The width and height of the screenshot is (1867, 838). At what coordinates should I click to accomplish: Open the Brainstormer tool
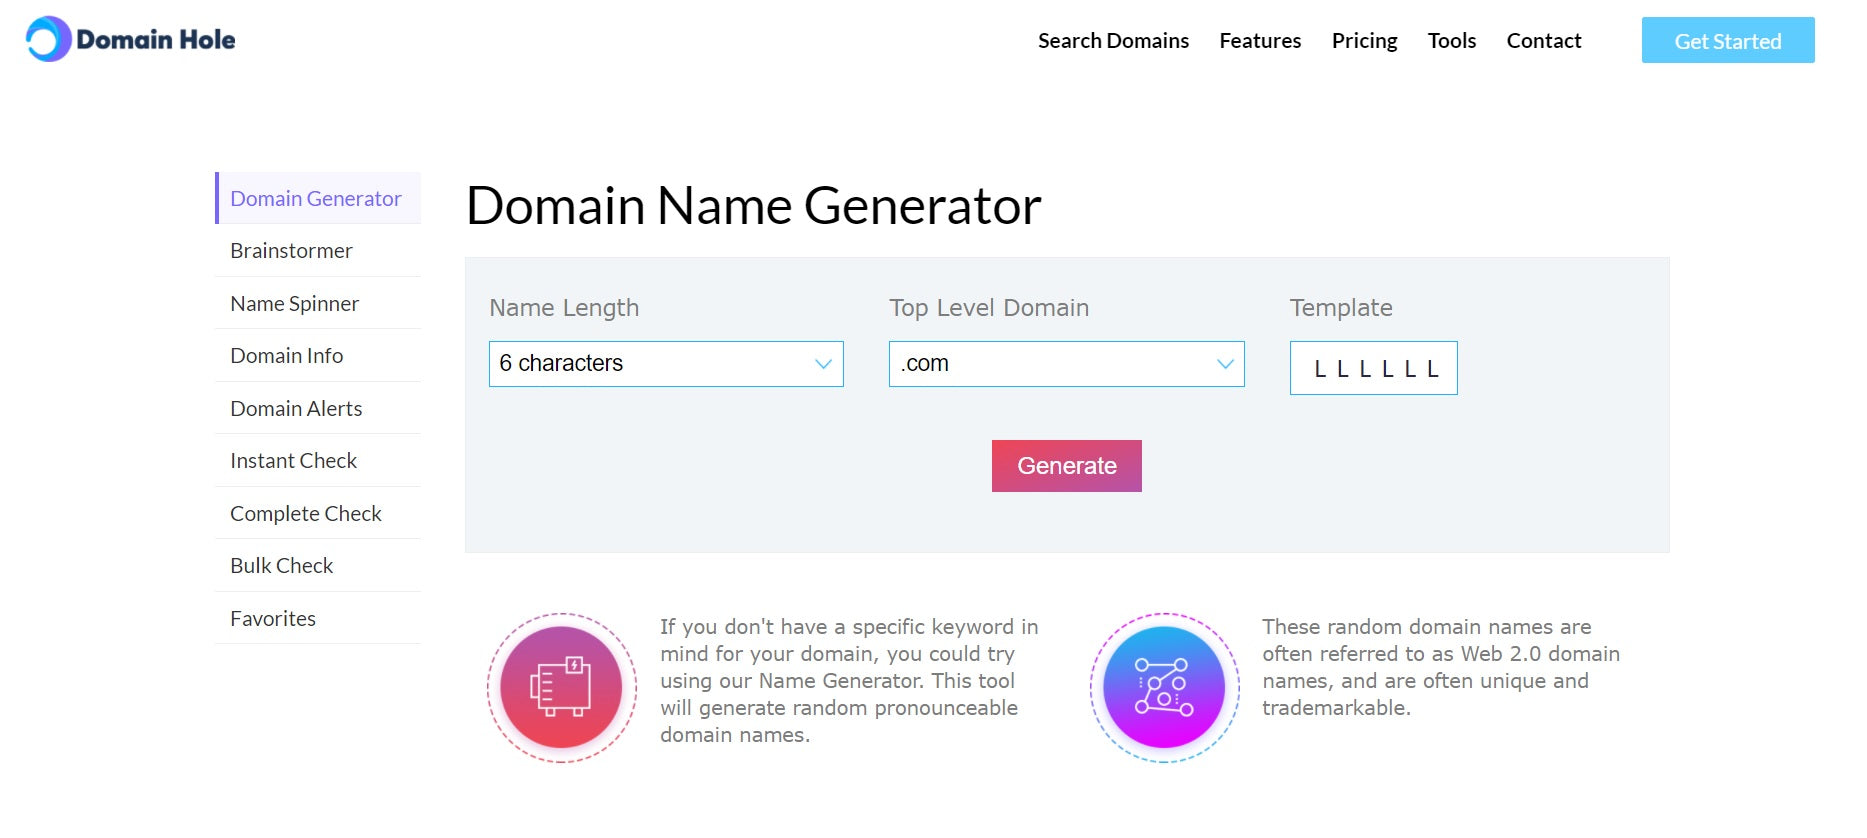pos(318,251)
